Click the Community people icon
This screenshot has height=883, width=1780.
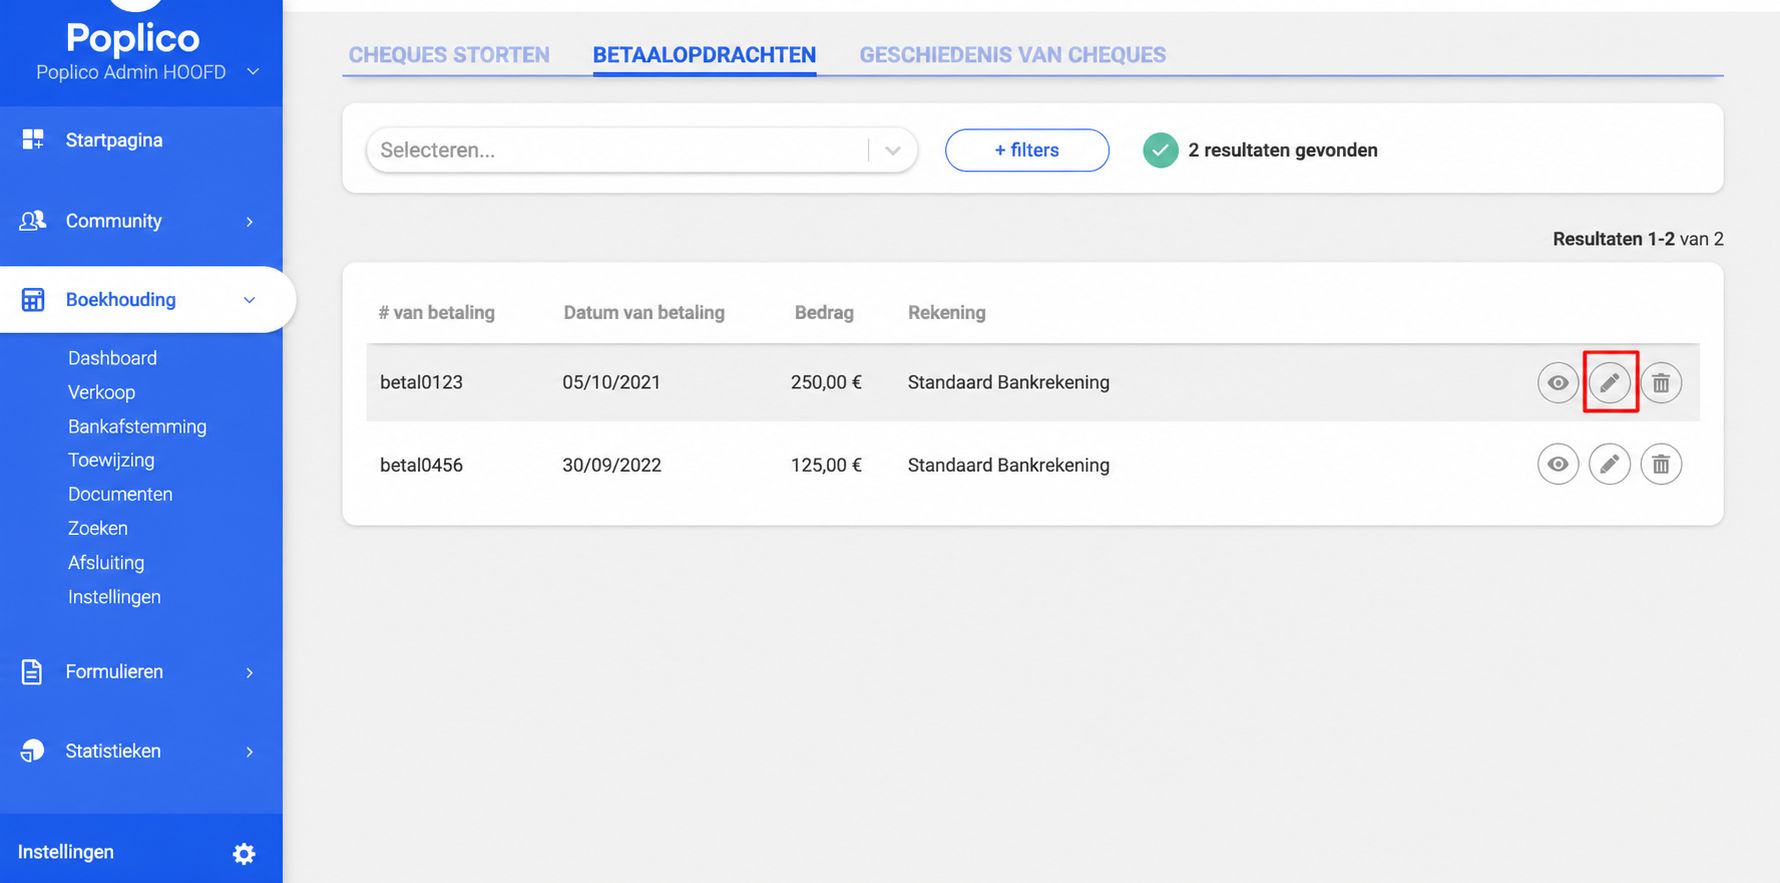(x=33, y=220)
